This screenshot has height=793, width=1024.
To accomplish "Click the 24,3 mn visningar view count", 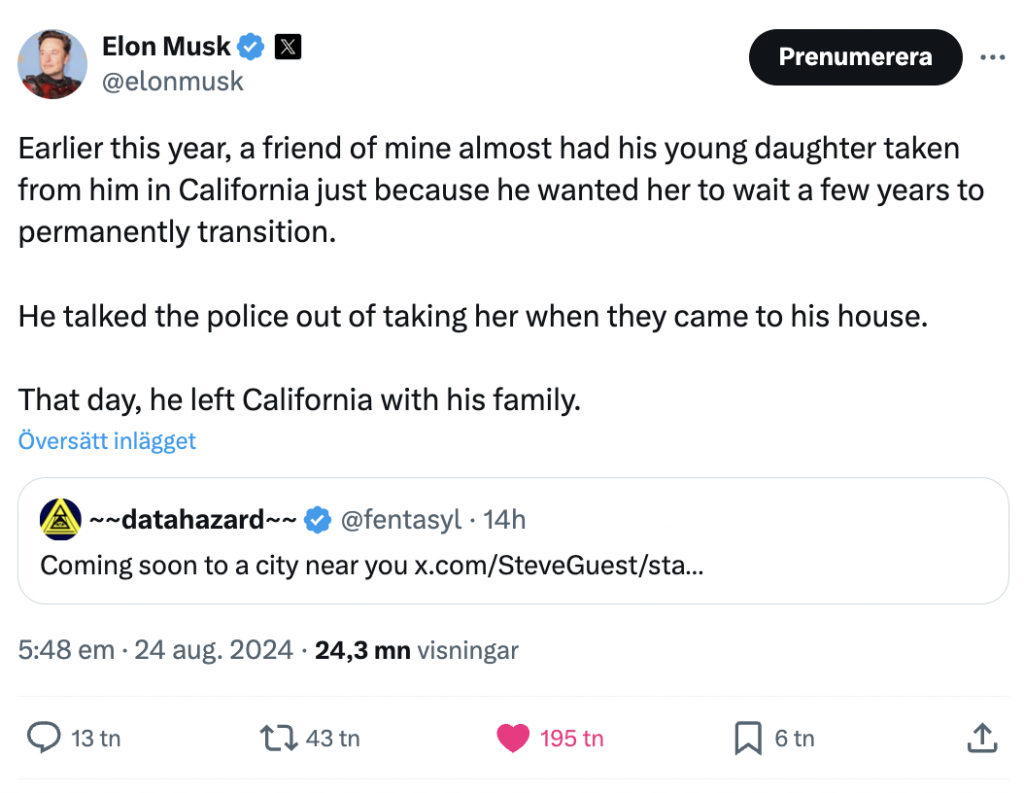I will pyautogui.click(x=416, y=650).
